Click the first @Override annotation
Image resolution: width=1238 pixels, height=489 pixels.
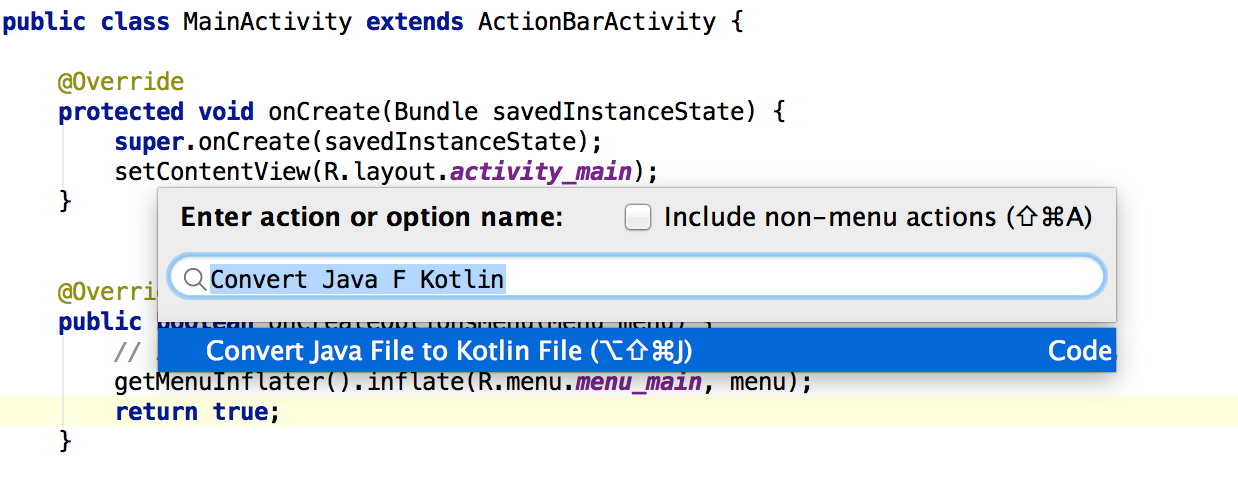[121, 81]
